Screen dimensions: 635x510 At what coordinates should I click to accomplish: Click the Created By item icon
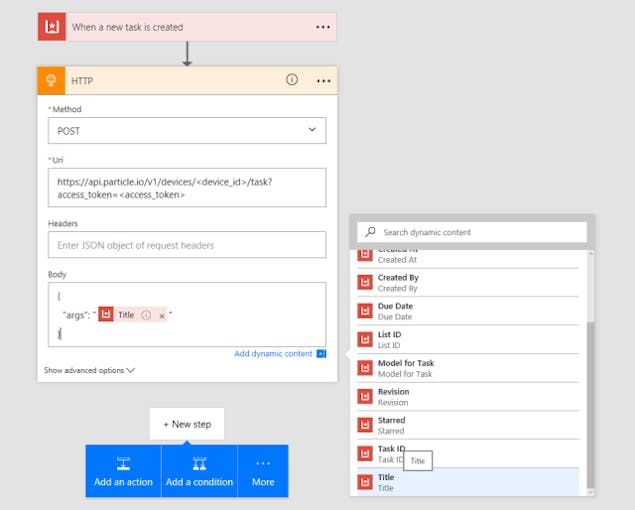(365, 282)
